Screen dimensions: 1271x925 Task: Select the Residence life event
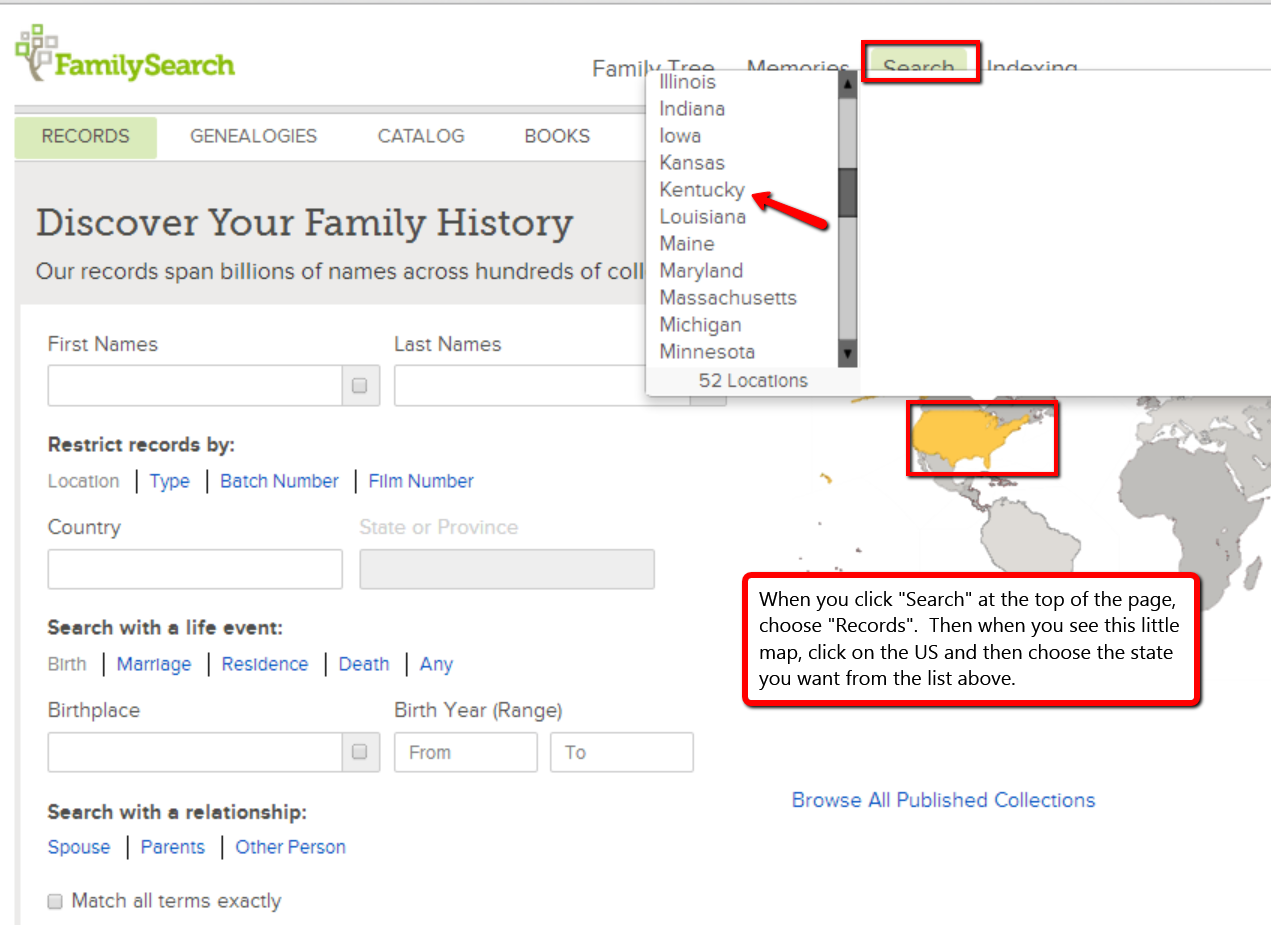[x=265, y=664]
